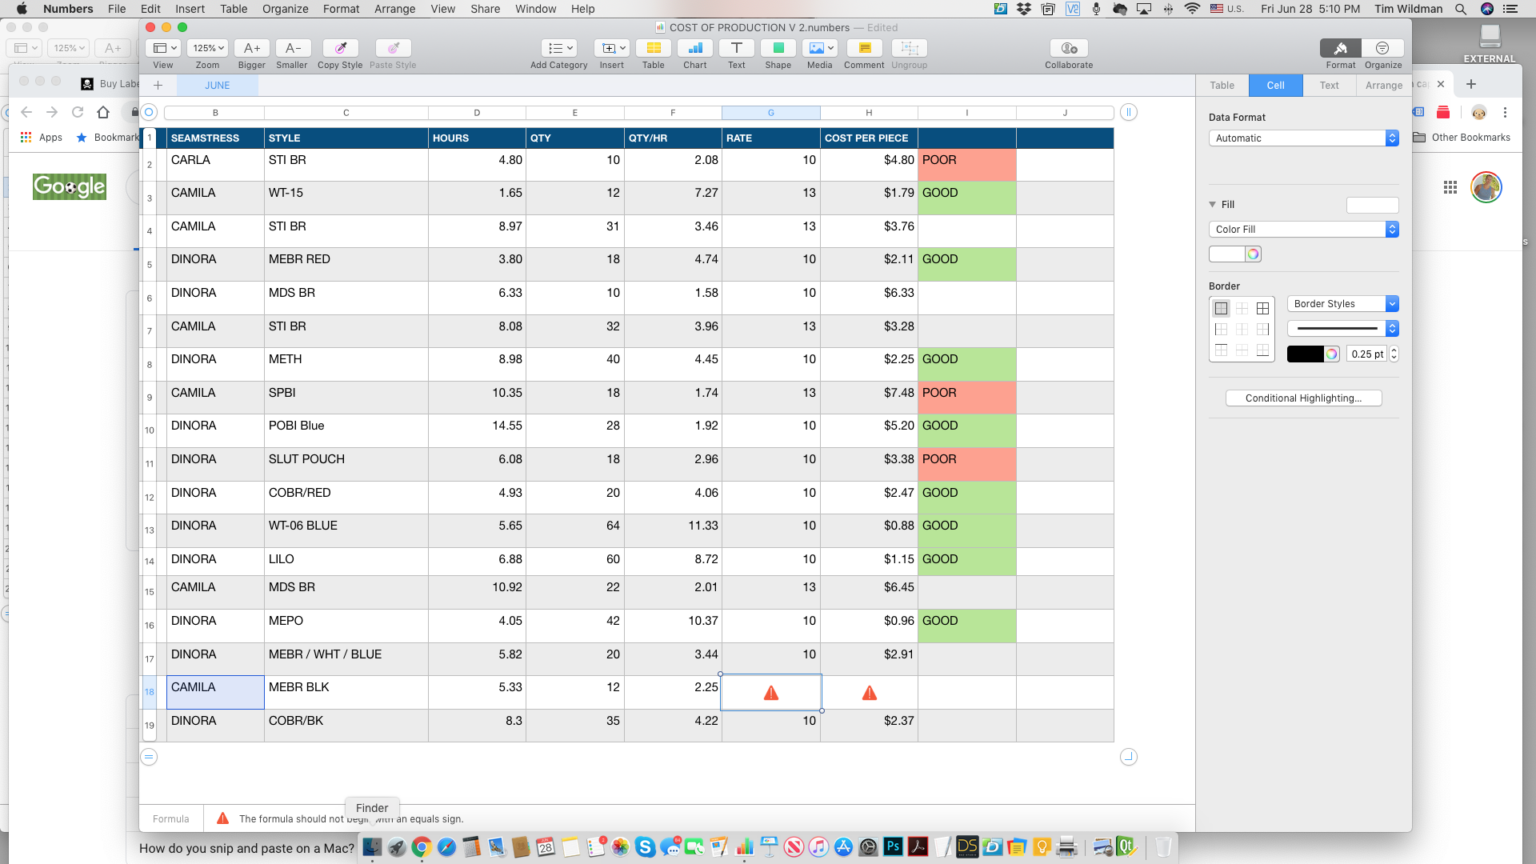This screenshot has width=1536, height=864.
Task: Click the Conditional Highlighting button
Action: (1303, 398)
